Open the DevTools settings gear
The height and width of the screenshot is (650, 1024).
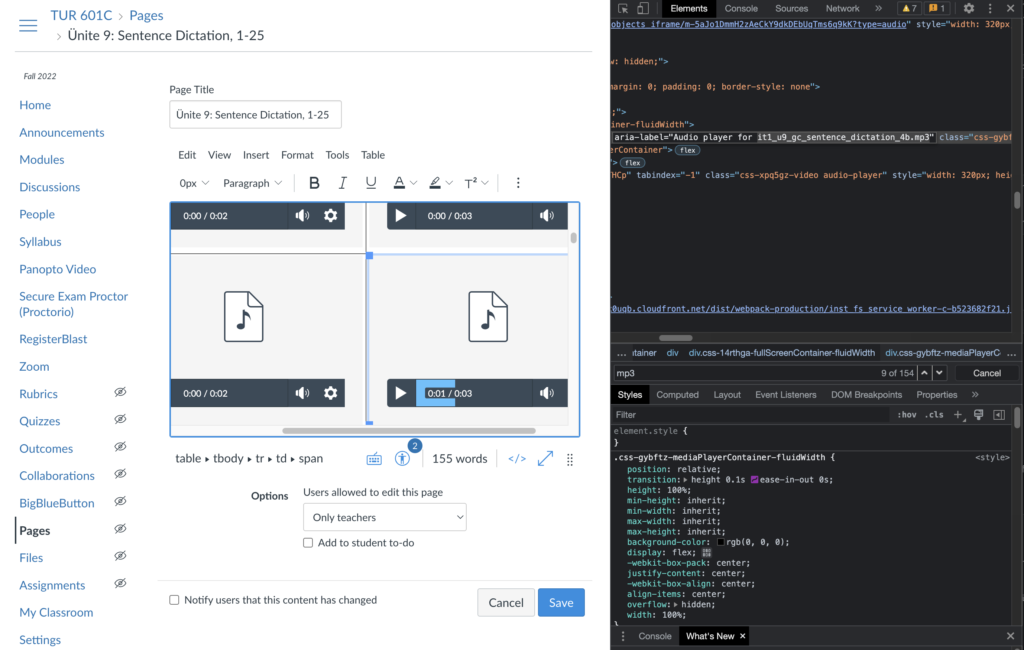(968, 8)
